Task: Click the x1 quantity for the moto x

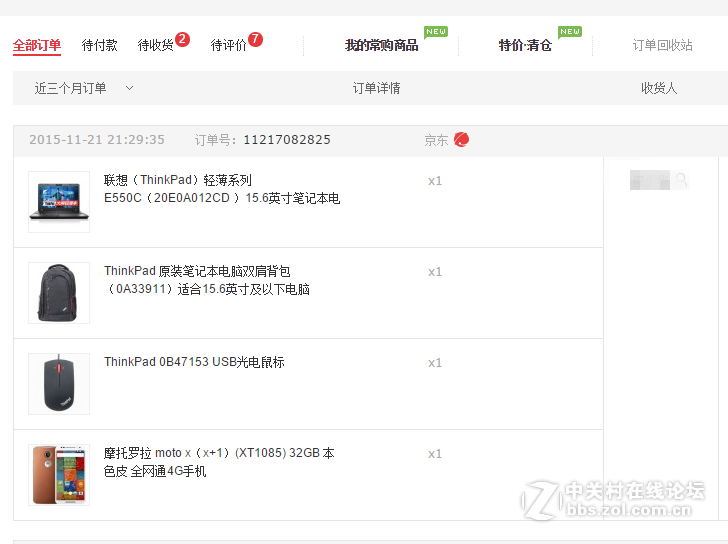Action: point(435,453)
